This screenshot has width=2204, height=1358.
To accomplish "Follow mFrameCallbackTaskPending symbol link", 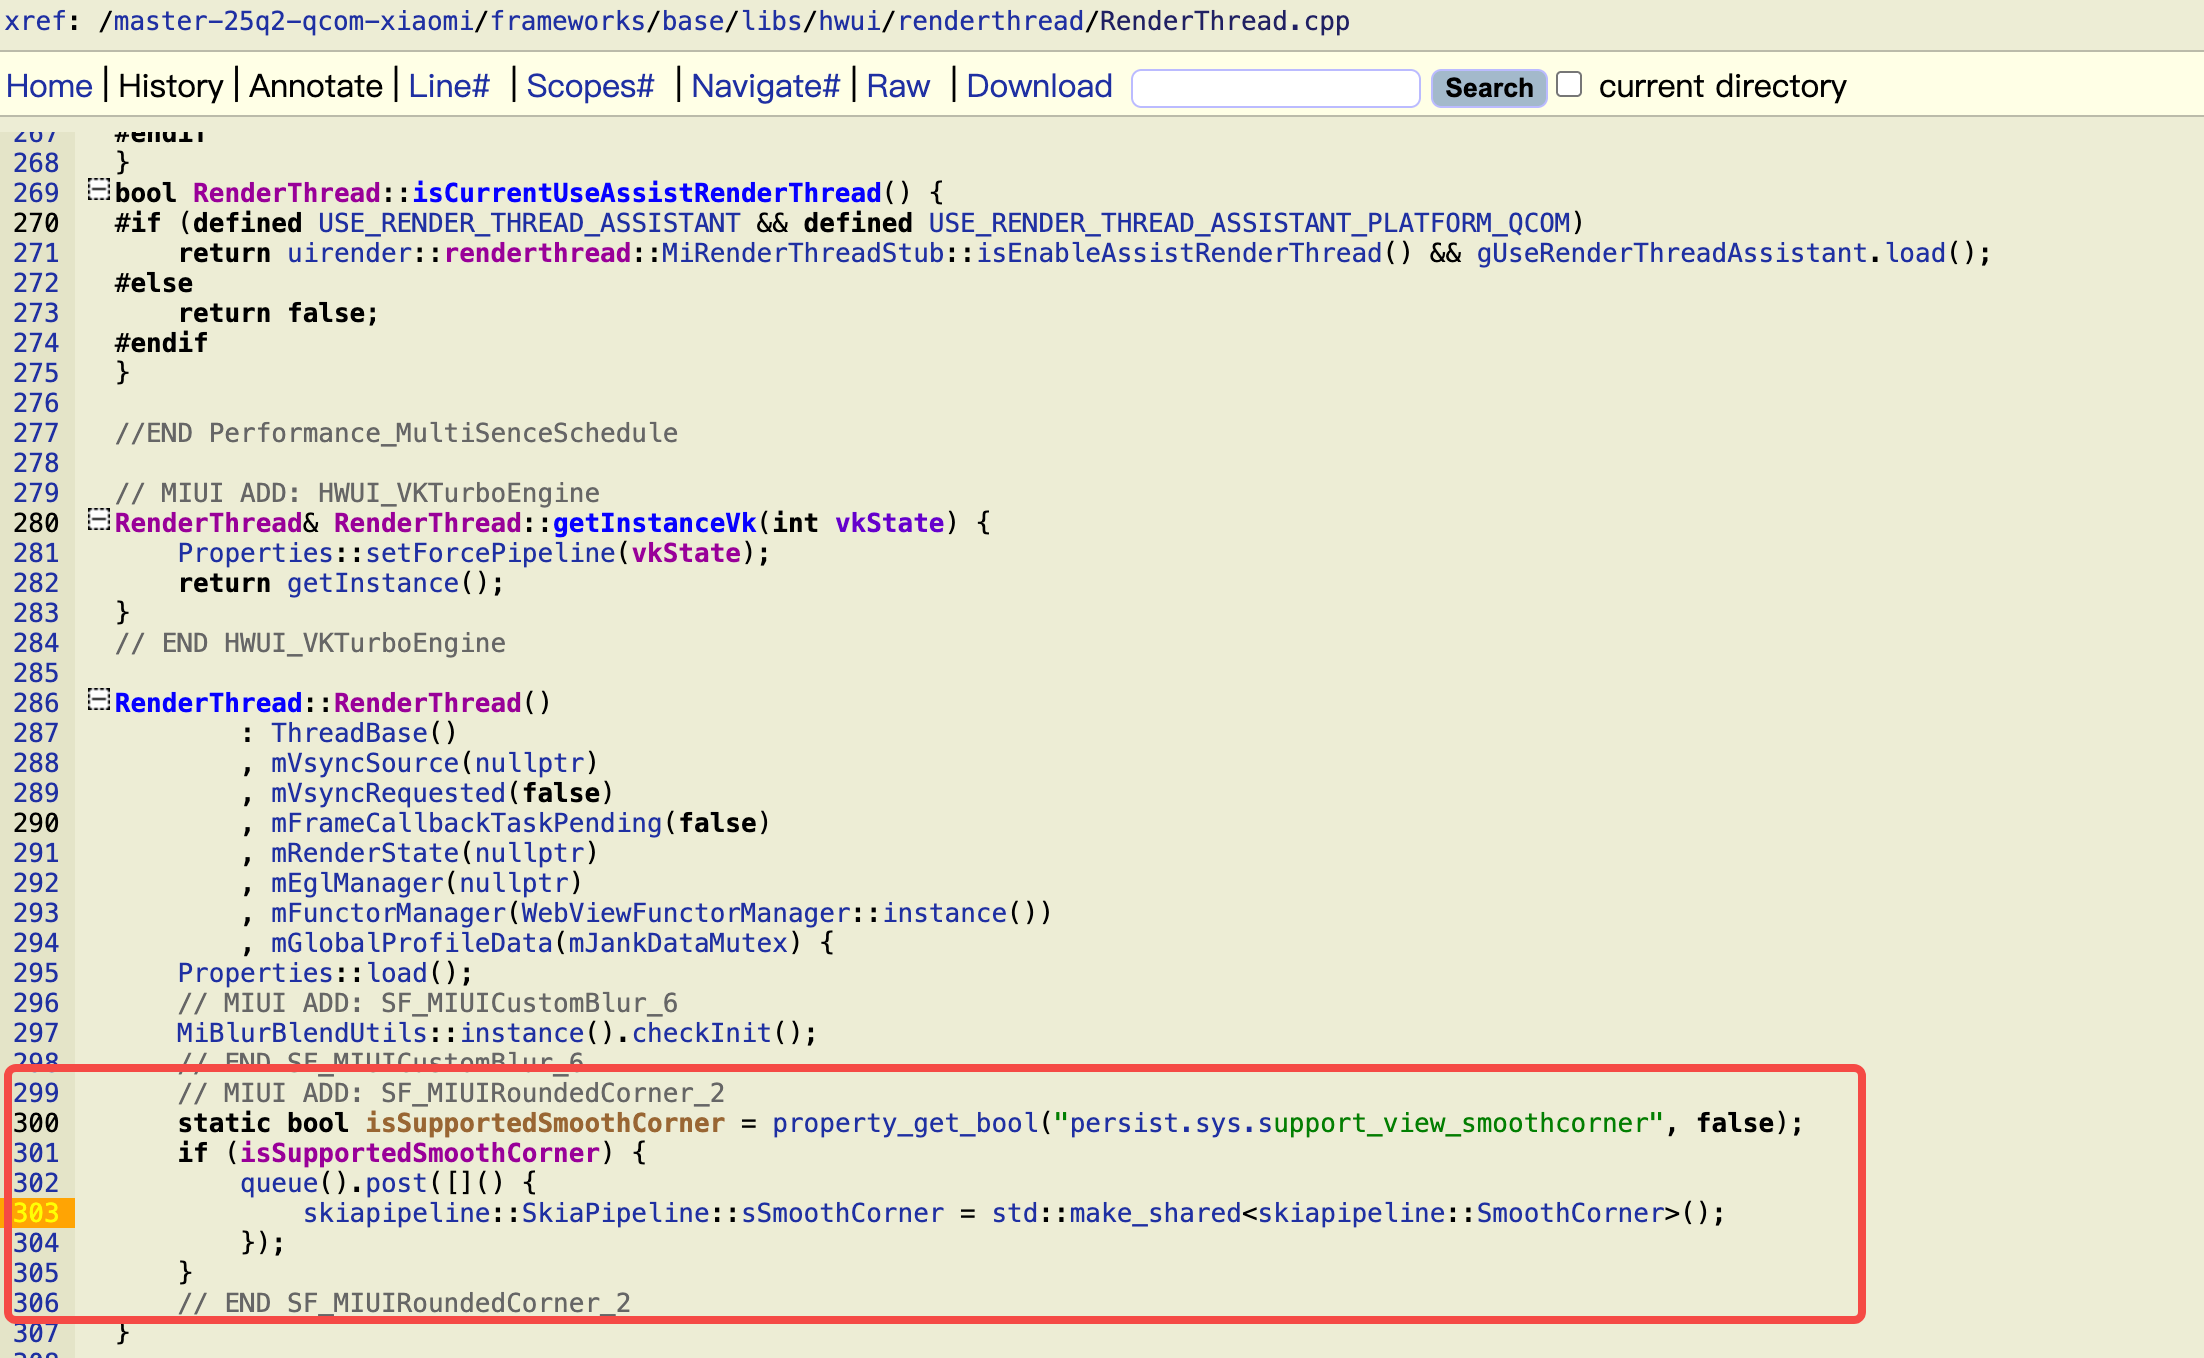I will tap(467, 823).
